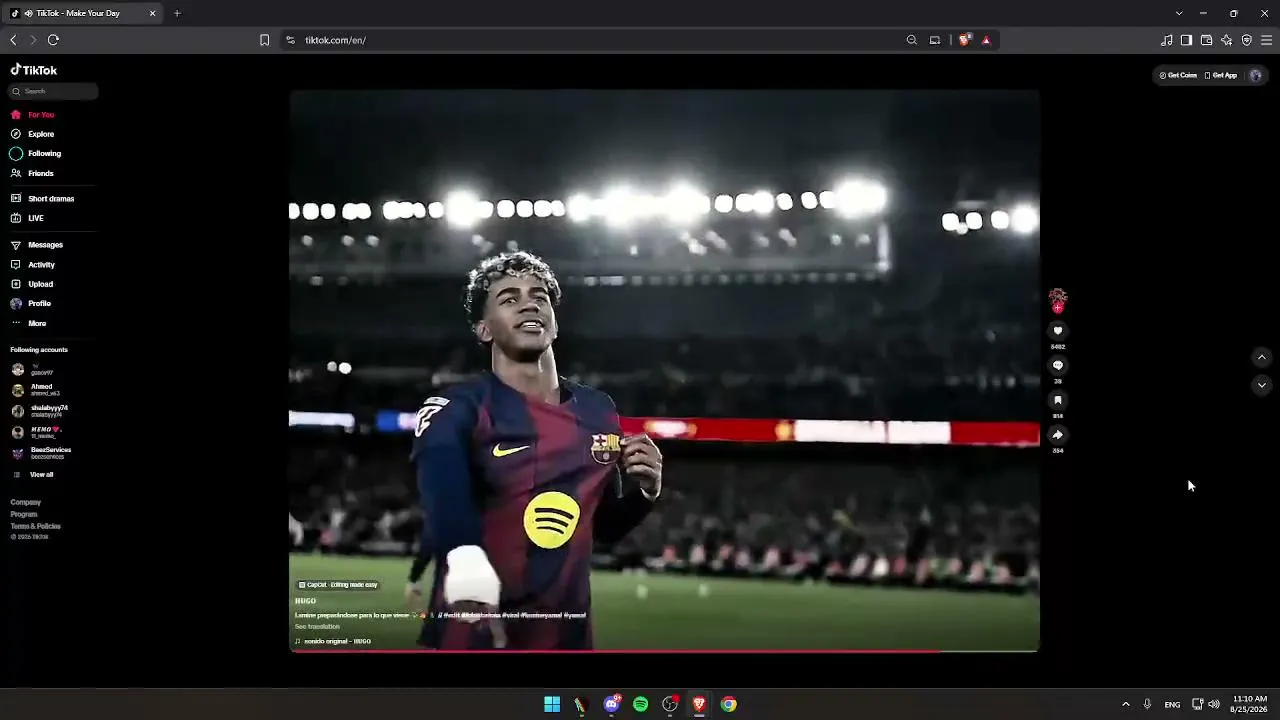Screen dimensions: 1280x720
Task: Close the TikTok - Make Your Day tab
Action: [x=152, y=13]
